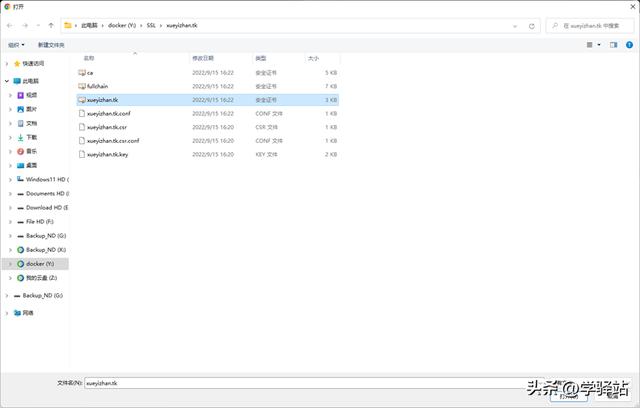Select Backup_ND (K:) network drive icon
Screen dimensions: 640x408
point(20,250)
